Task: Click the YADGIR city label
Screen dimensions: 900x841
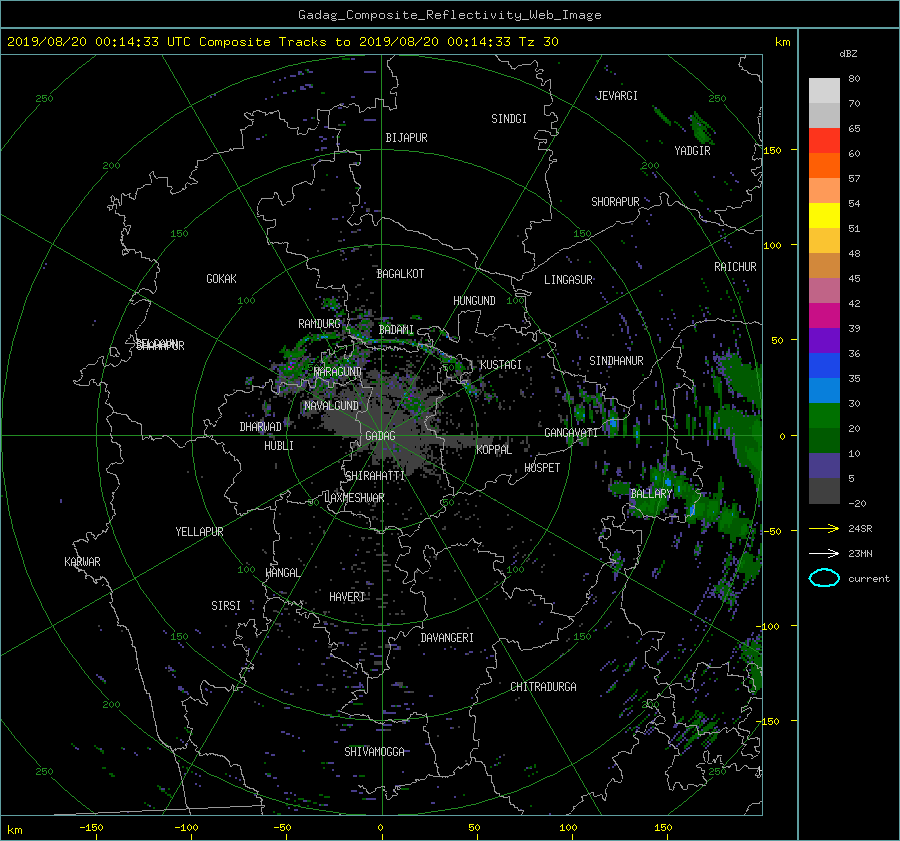Action: (x=692, y=151)
